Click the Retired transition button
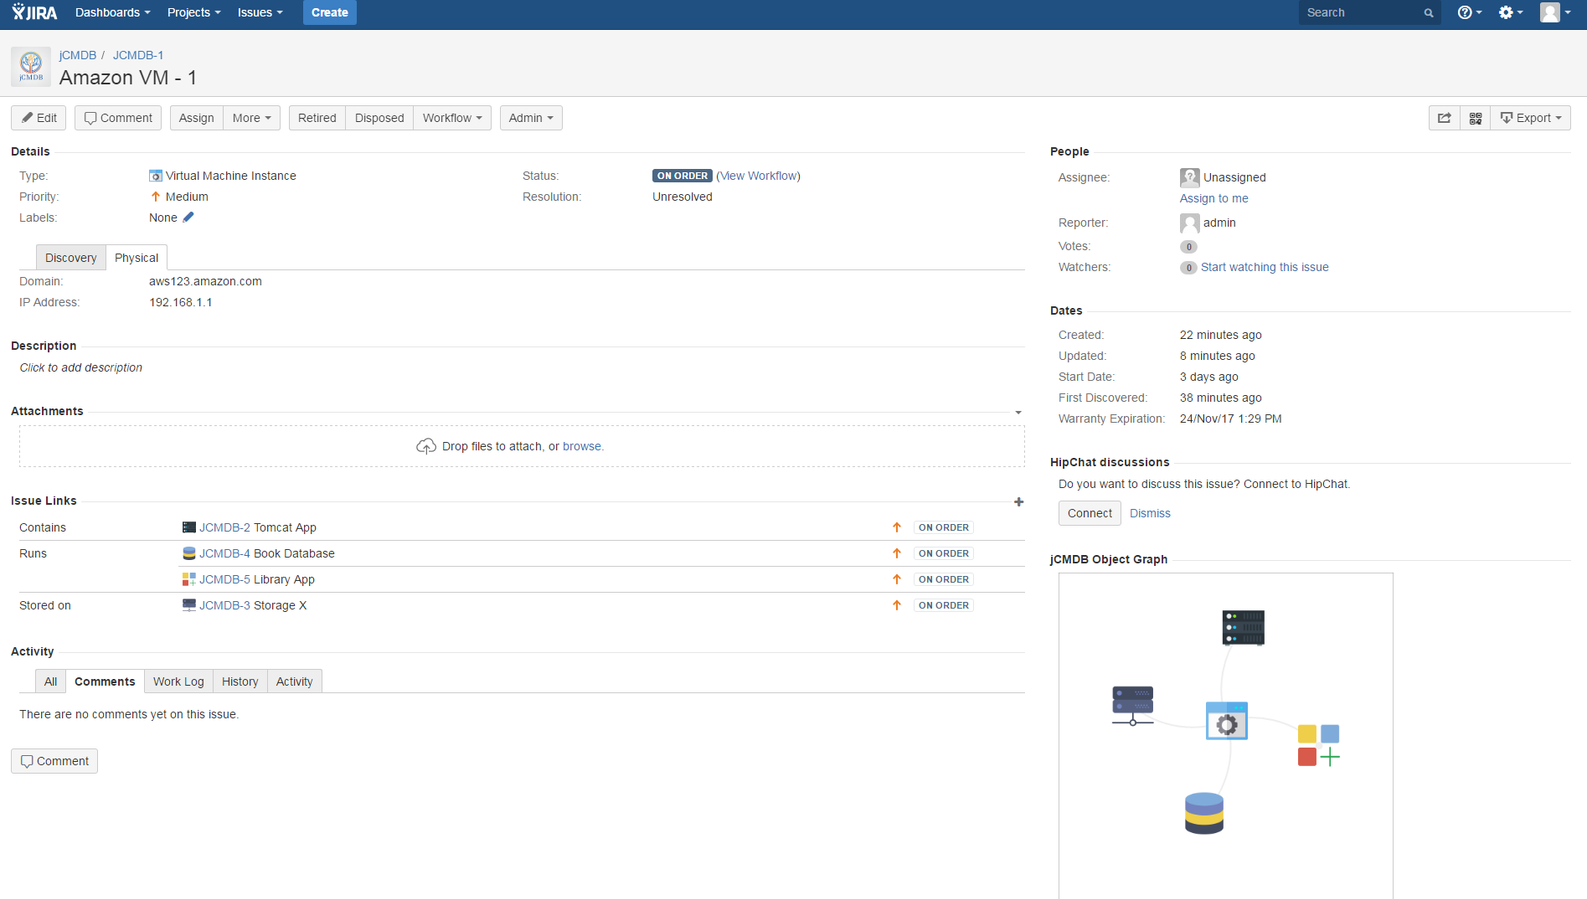Screen dimensions: 1587x899 coord(317,118)
